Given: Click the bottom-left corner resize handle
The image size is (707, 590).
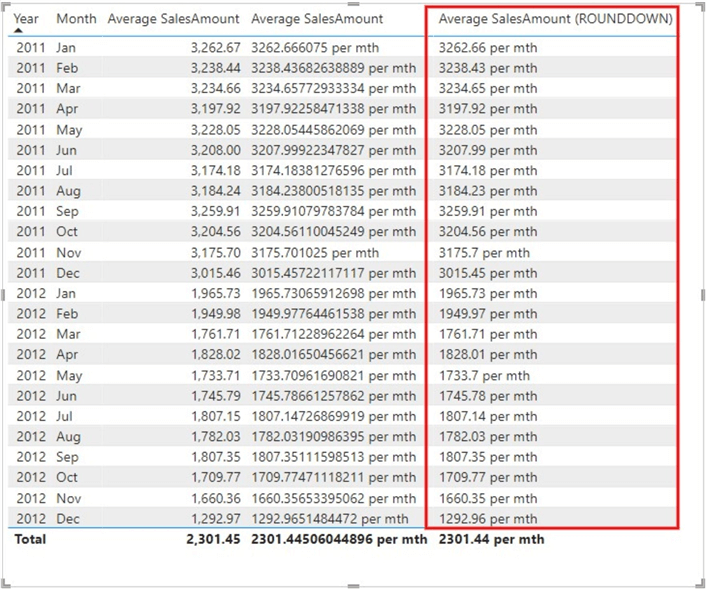Looking at the screenshot, I should (x=4, y=586).
